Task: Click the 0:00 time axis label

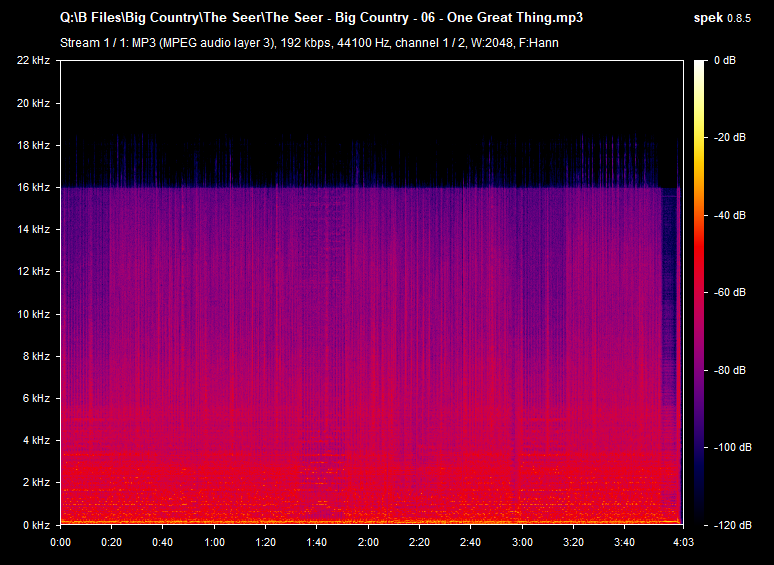Action: pyautogui.click(x=60, y=541)
